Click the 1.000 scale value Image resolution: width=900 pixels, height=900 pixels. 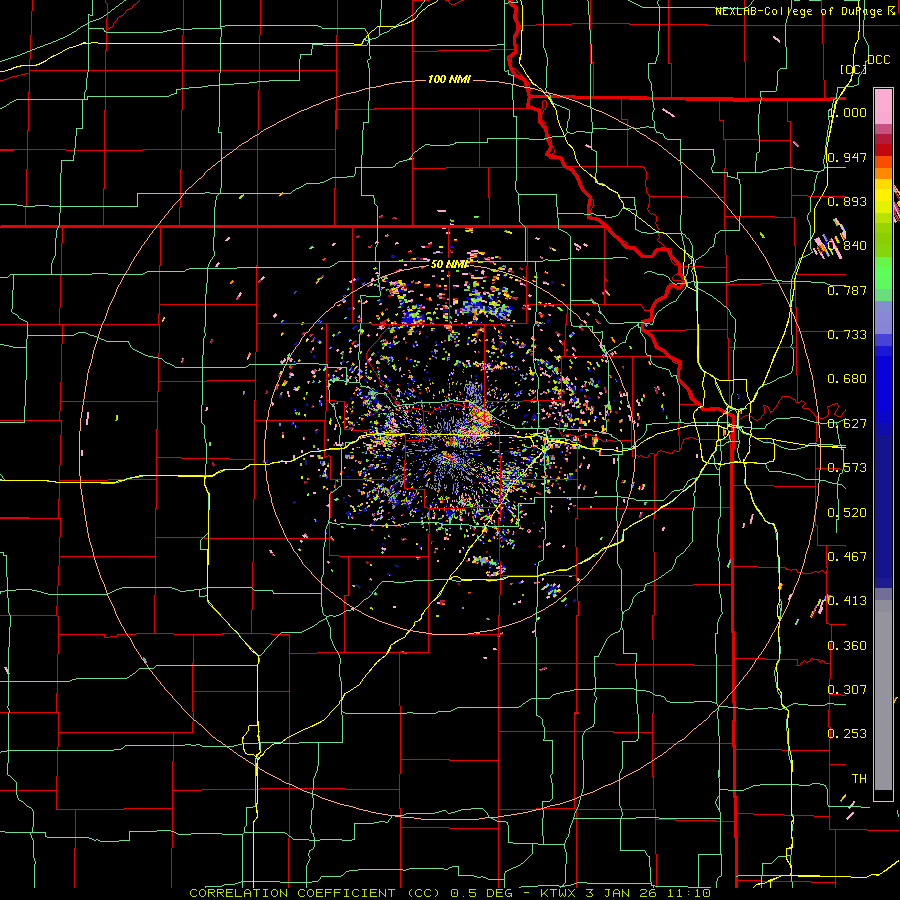847,112
